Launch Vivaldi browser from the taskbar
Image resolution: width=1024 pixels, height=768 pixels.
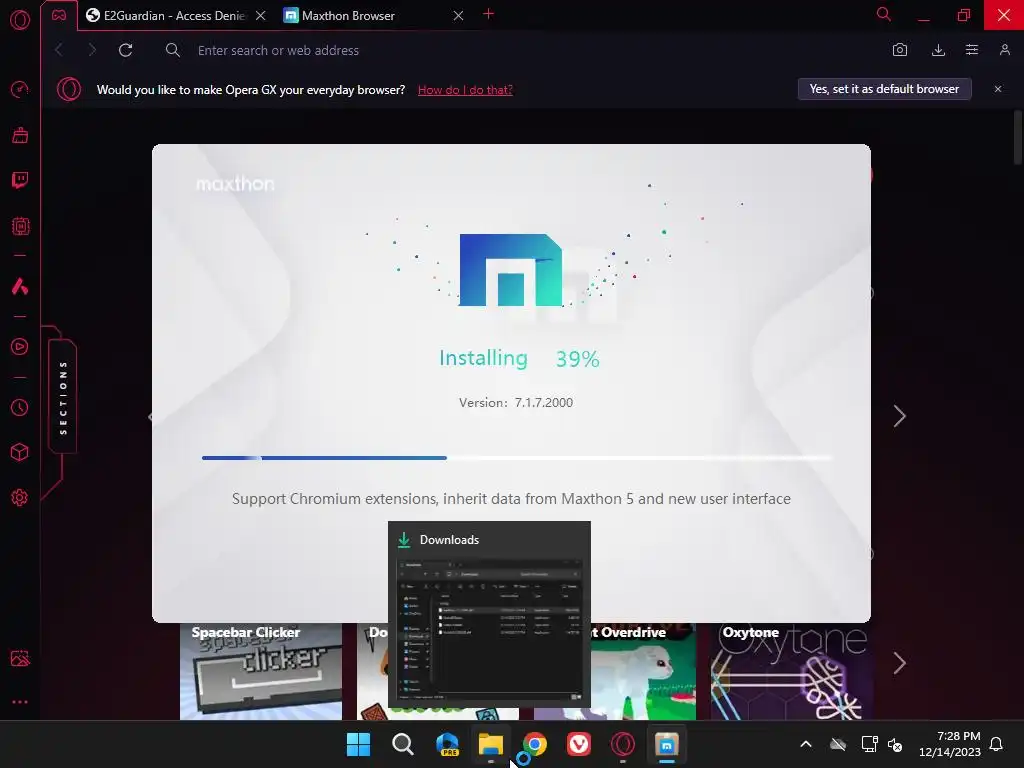click(579, 744)
